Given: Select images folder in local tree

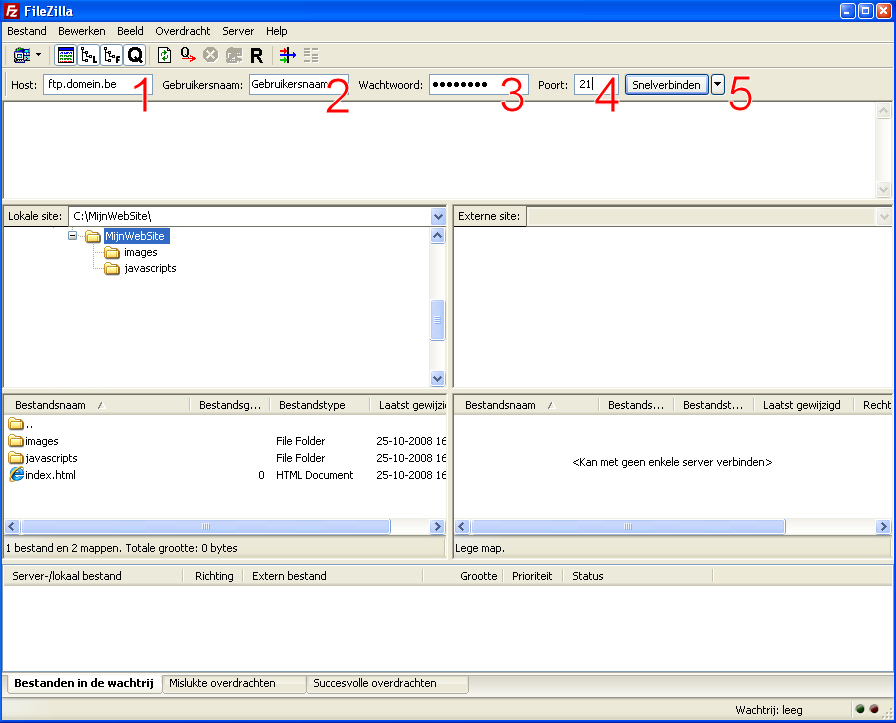Looking at the screenshot, I should point(141,252).
